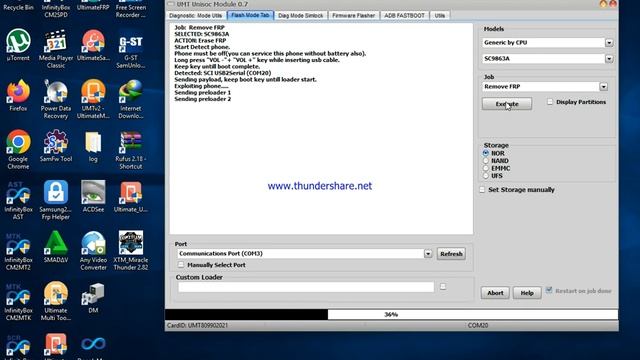Open the Utils tab
This screenshot has width=640, height=360.
coord(440,16)
